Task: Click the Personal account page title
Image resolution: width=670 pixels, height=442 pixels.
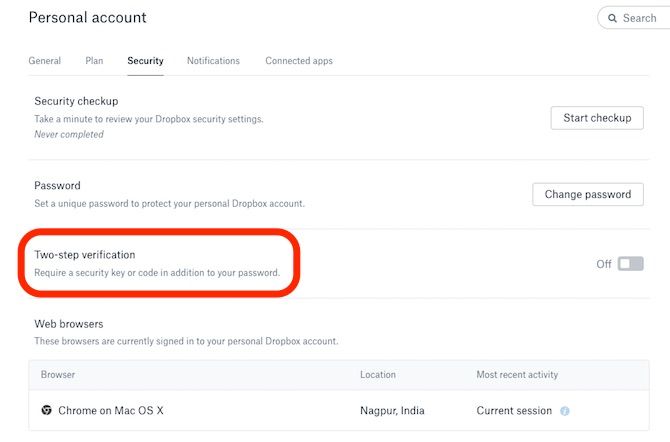Action: (x=88, y=18)
